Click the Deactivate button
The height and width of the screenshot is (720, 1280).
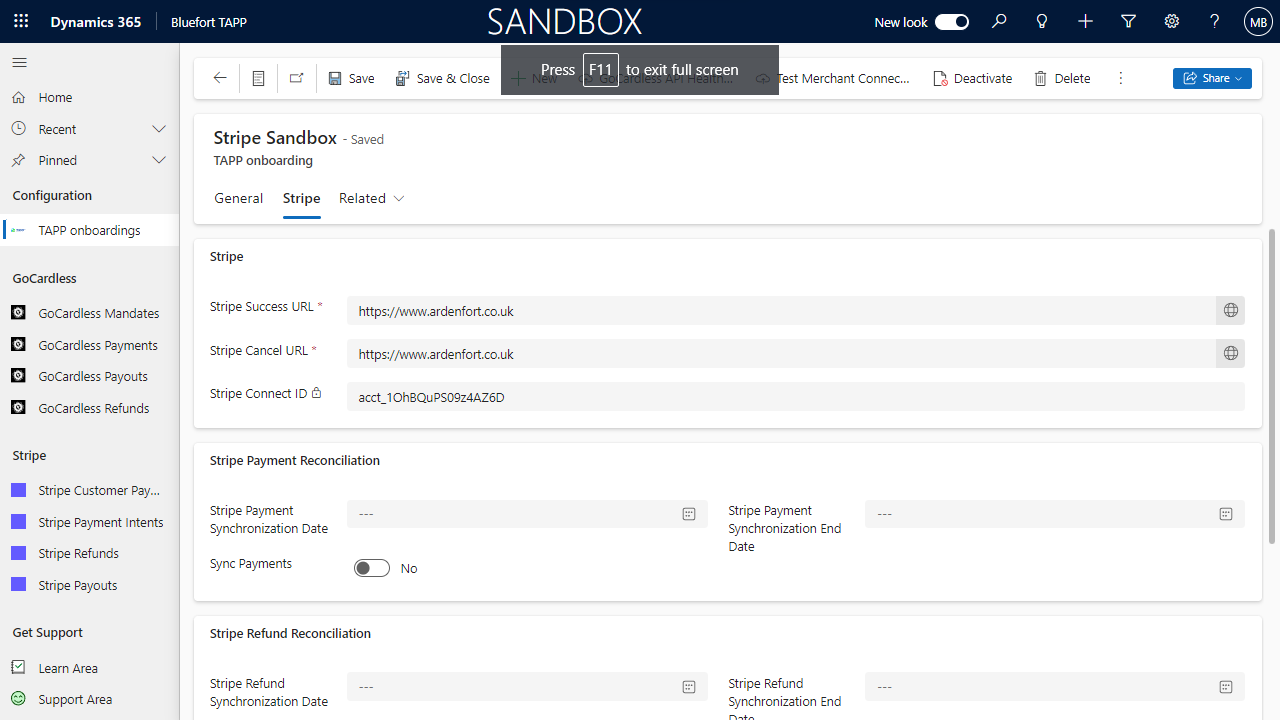pyautogui.click(x=972, y=78)
